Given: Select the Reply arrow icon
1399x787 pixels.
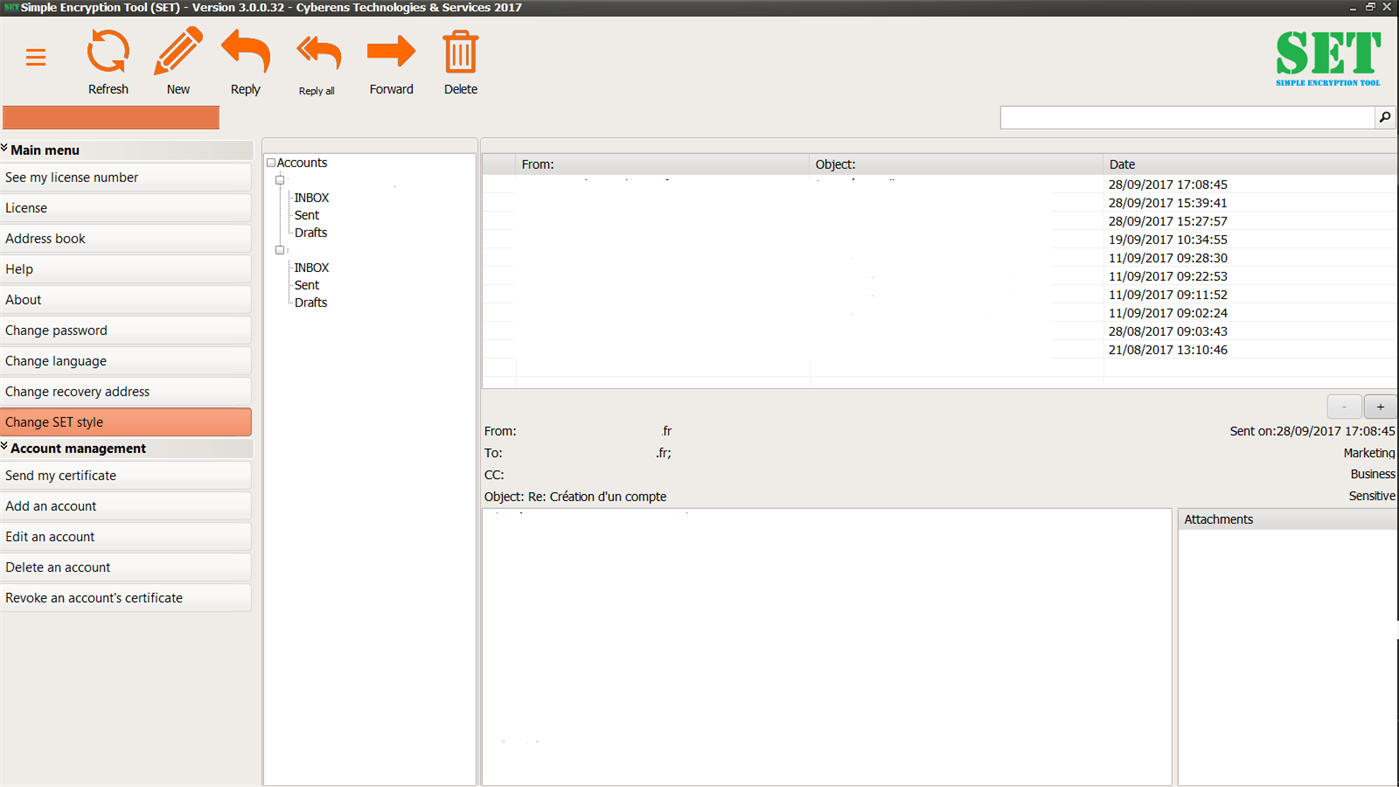Looking at the screenshot, I should 245,51.
